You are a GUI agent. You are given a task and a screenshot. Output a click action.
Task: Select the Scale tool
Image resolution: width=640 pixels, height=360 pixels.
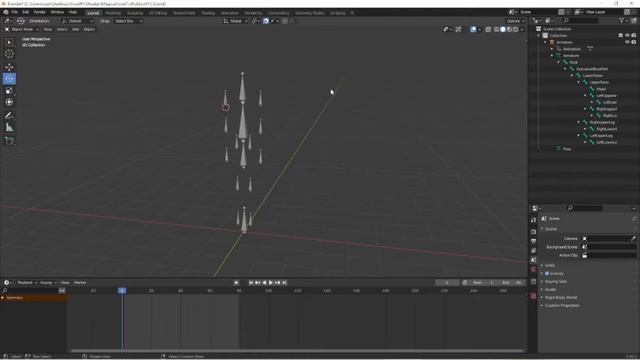click(9, 90)
